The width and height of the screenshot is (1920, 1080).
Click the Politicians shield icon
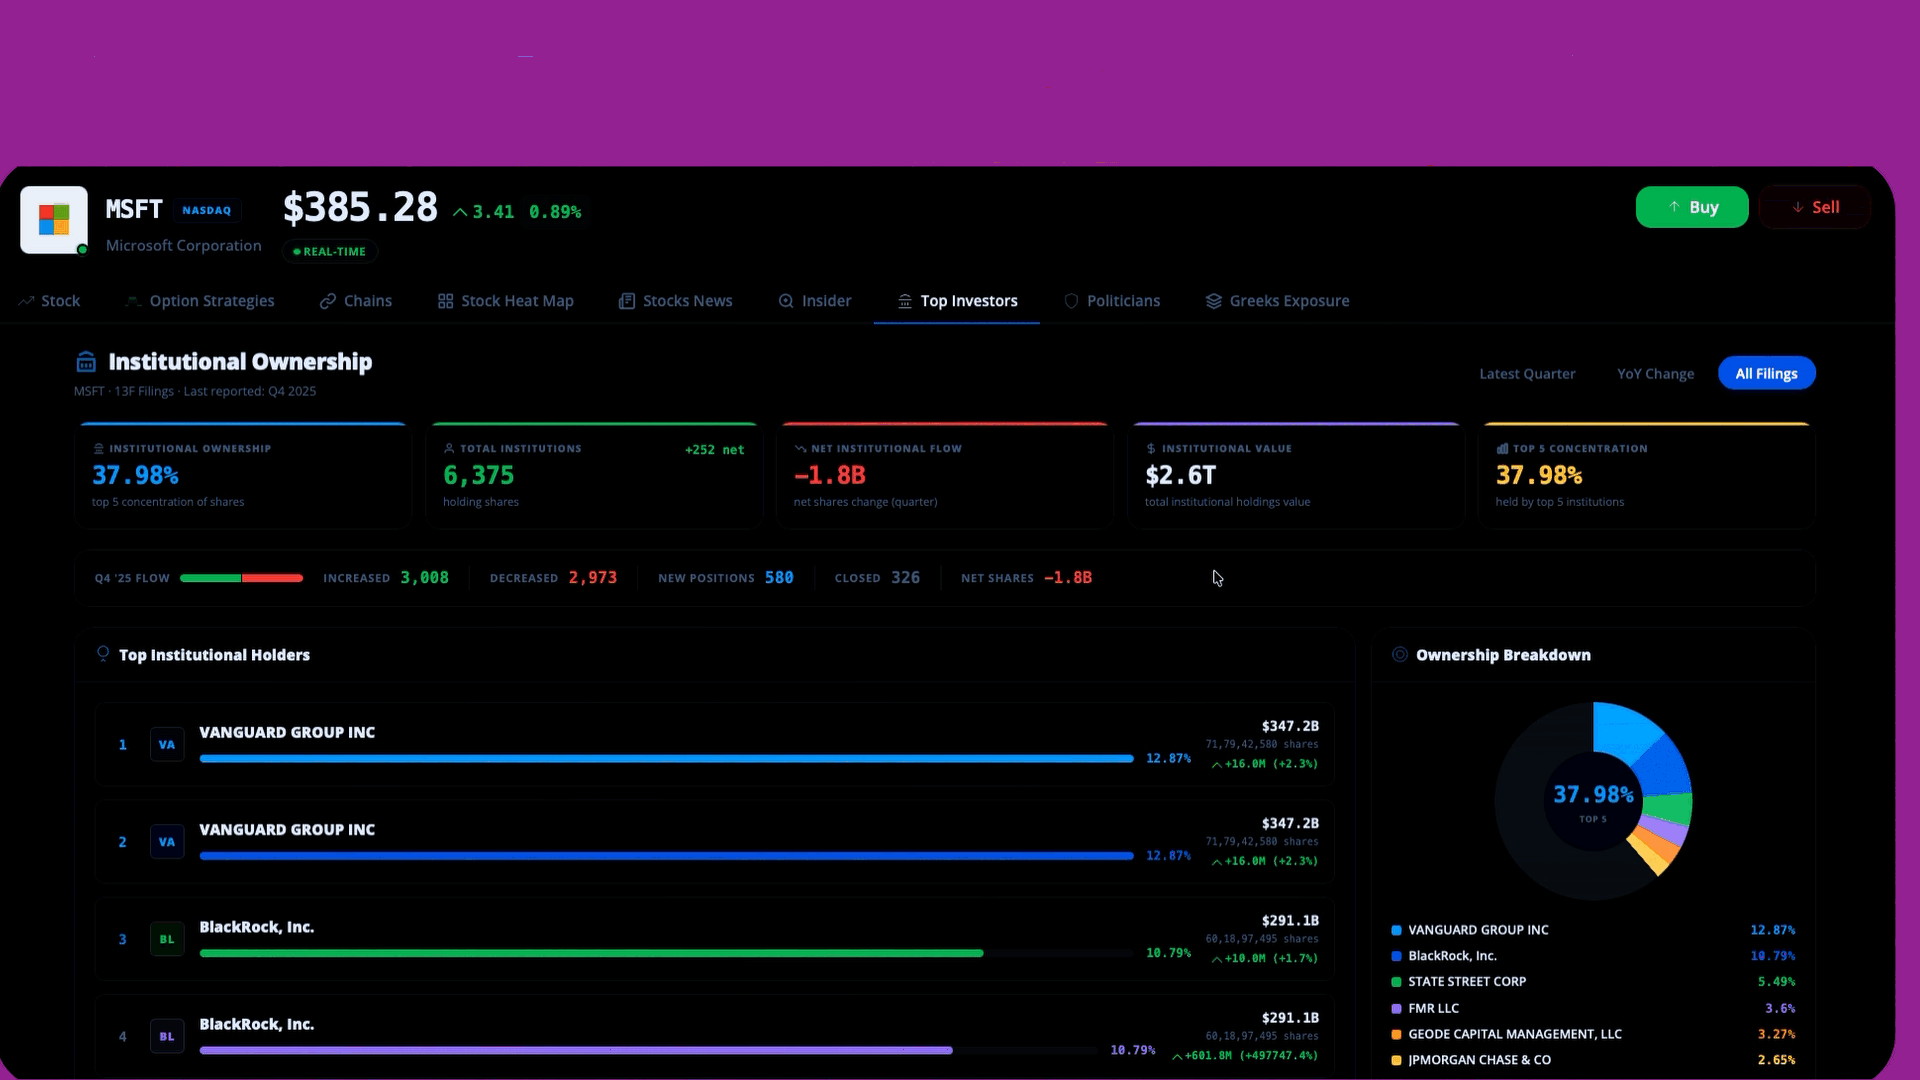click(x=1071, y=301)
